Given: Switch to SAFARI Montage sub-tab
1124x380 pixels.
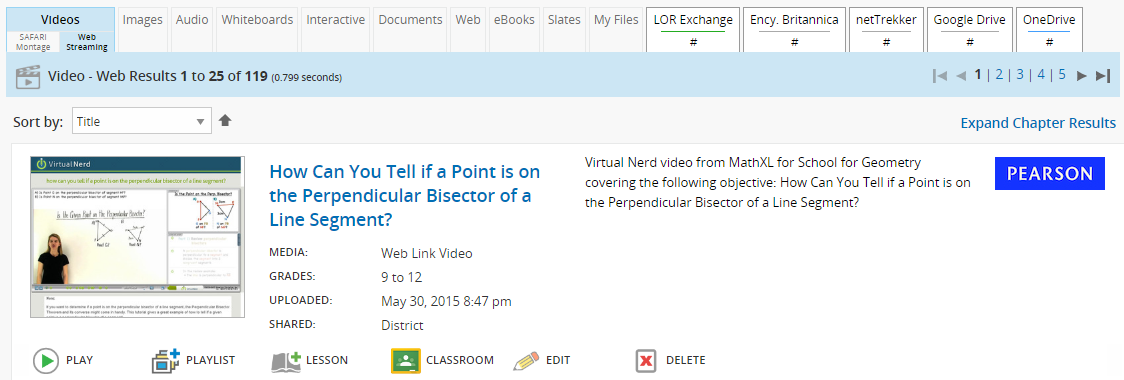Looking at the screenshot, I should point(33,42).
